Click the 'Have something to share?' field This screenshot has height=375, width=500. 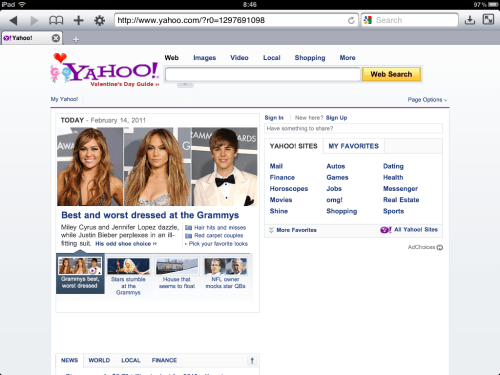(x=353, y=128)
